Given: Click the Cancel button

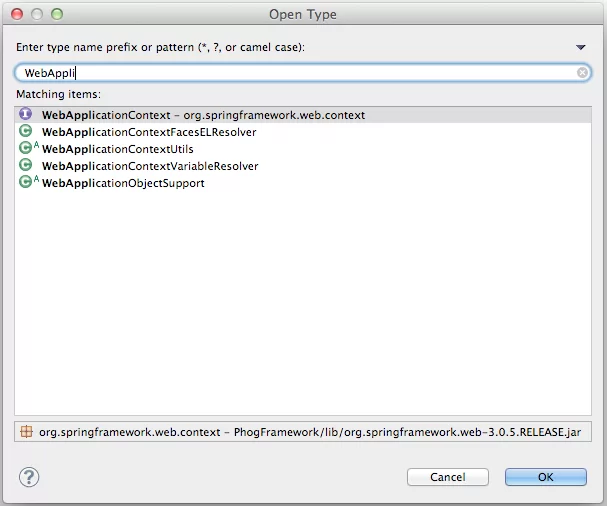Looking at the screenshot, I should tap(448, 477).
